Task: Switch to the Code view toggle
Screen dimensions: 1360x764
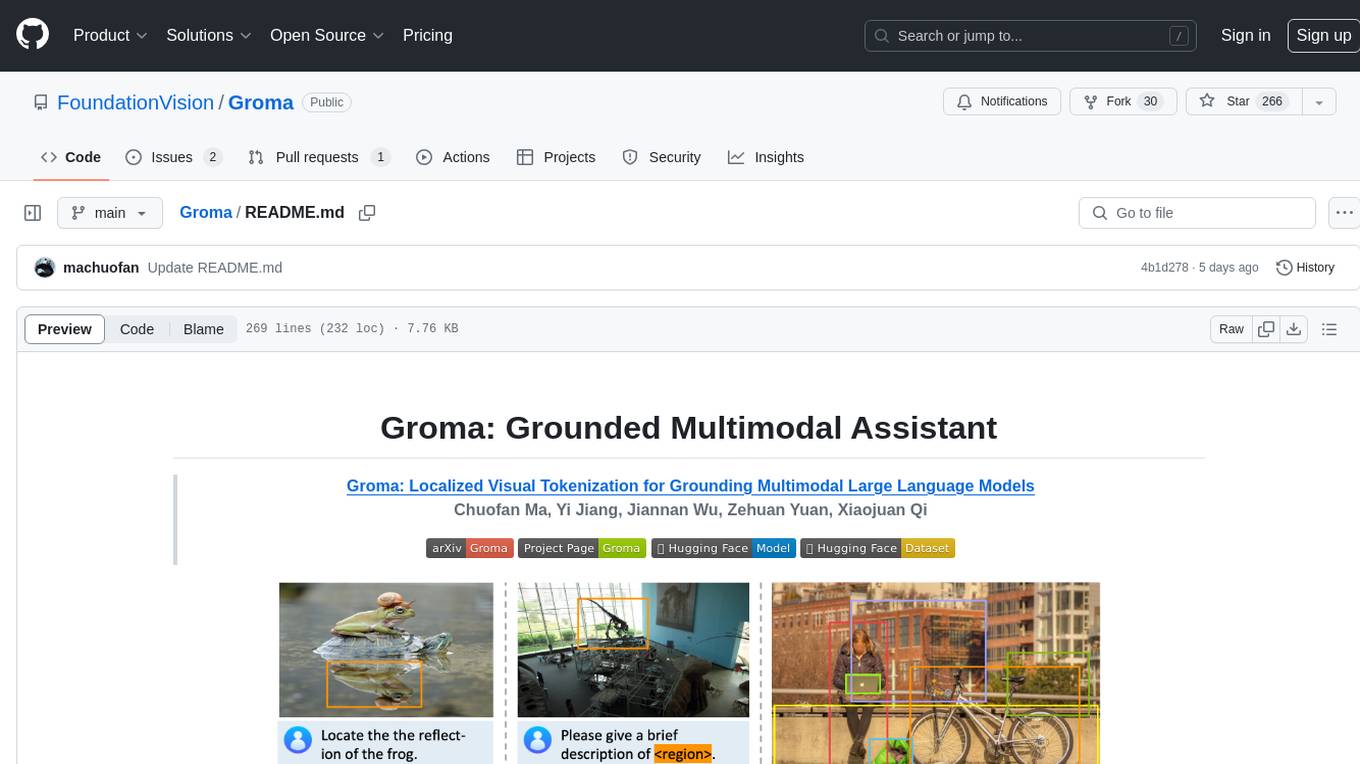Action: point(137,329)
